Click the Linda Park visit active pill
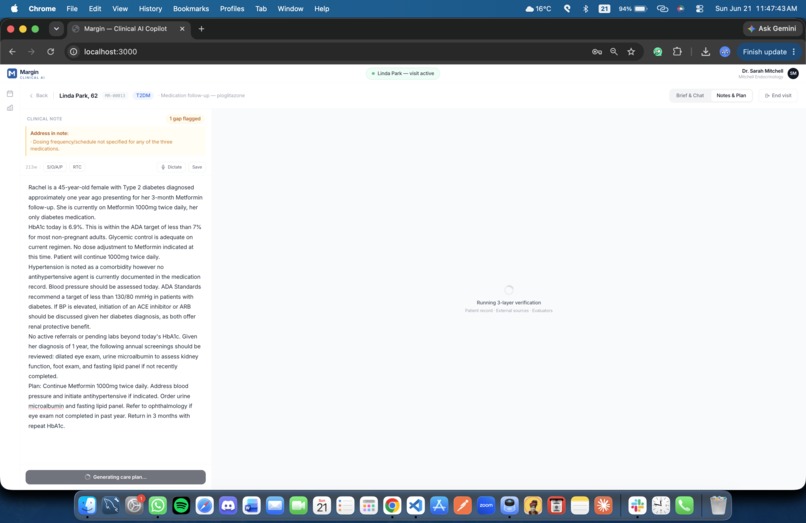 (403, 74)
